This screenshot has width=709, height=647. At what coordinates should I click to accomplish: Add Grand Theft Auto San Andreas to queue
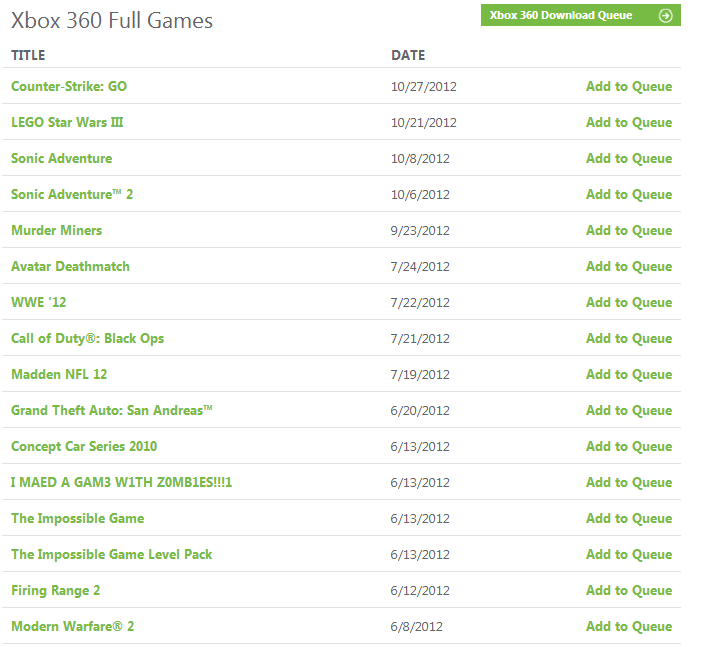[x=629, y=411]
